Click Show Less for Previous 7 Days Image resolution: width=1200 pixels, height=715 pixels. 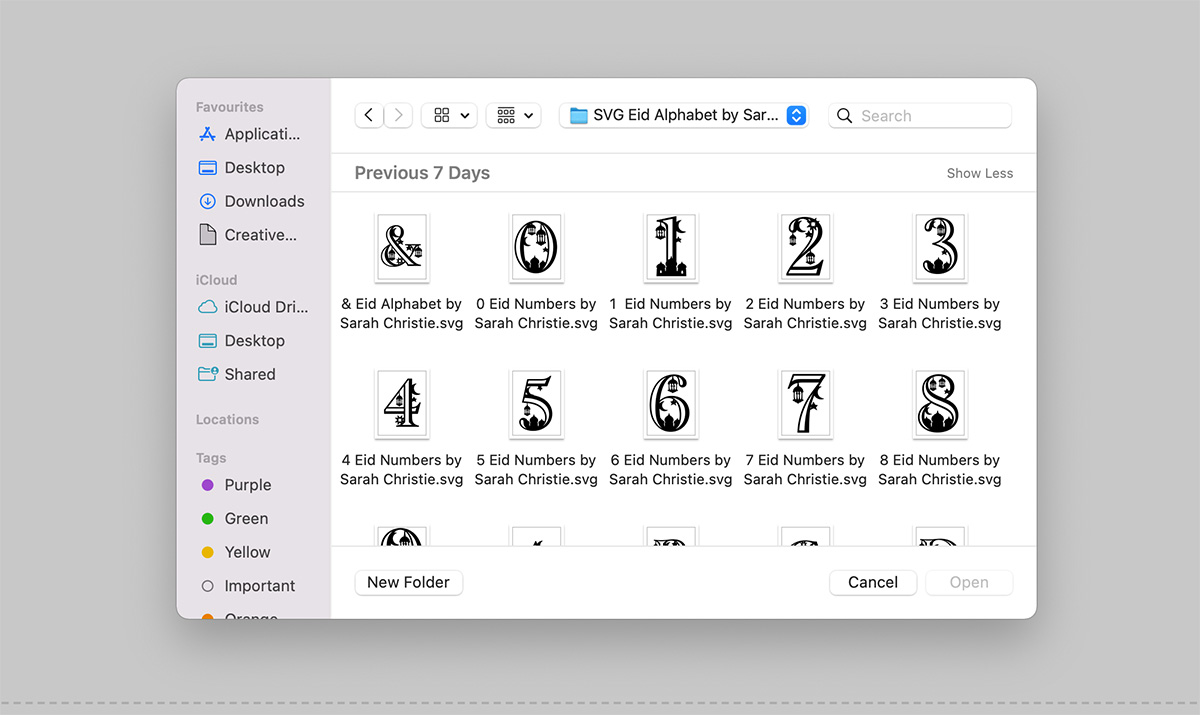[x=980, y=173]
